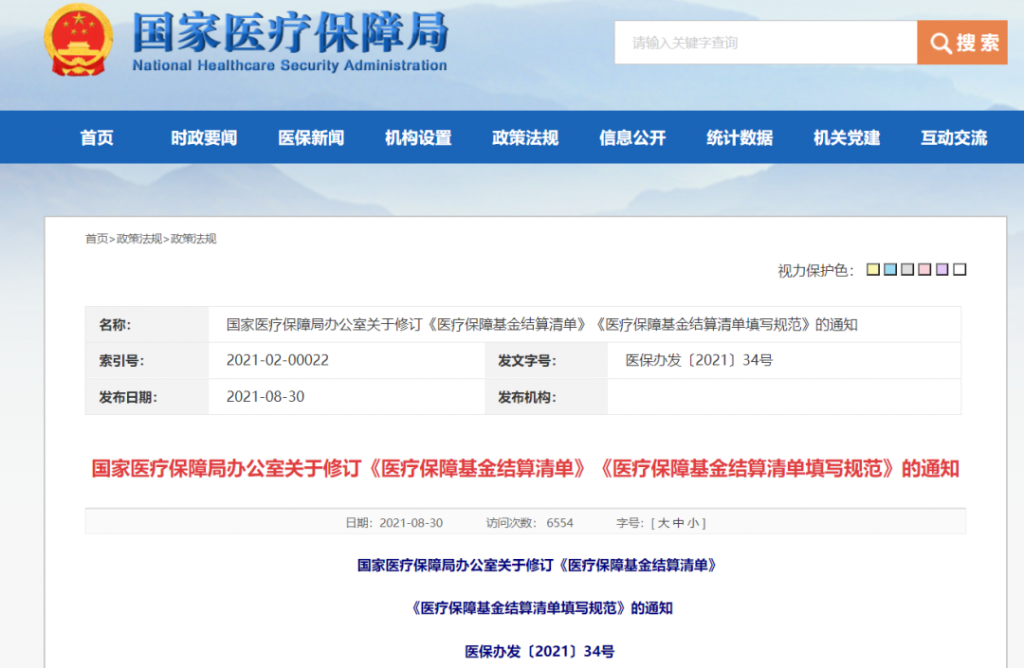Select the gray eye-protection color swatch

[907, 269]
